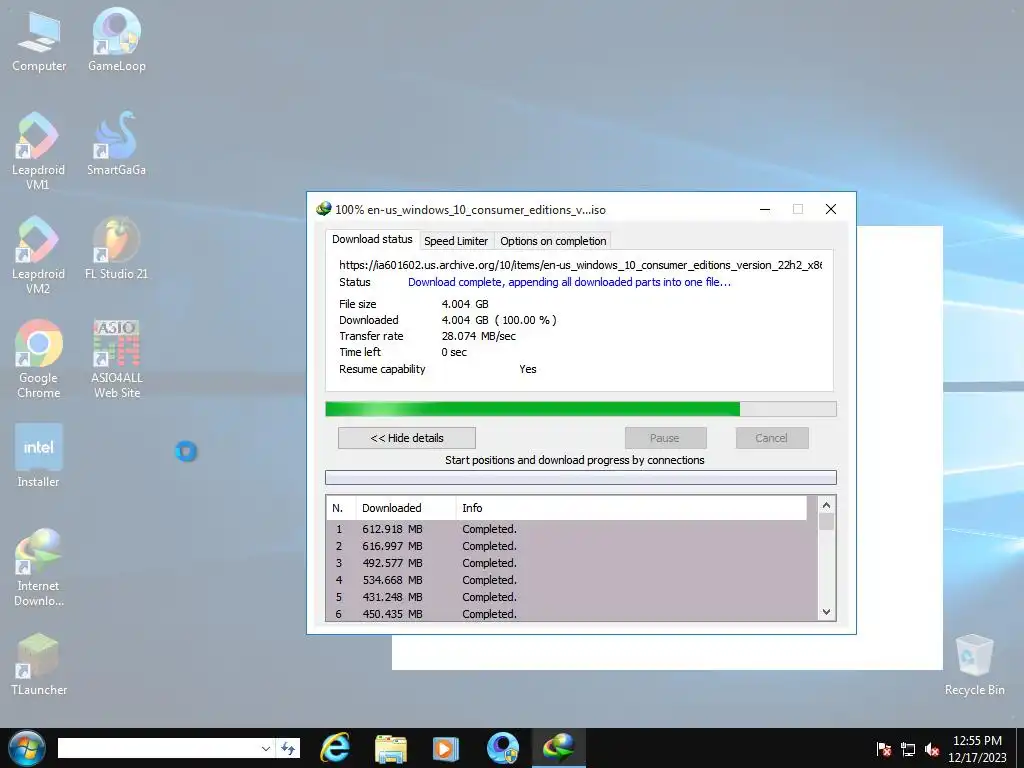Screen dimensions: 1024x768
Task: Select the Intel Installer desktop icon
Action: tap(39, 456)
